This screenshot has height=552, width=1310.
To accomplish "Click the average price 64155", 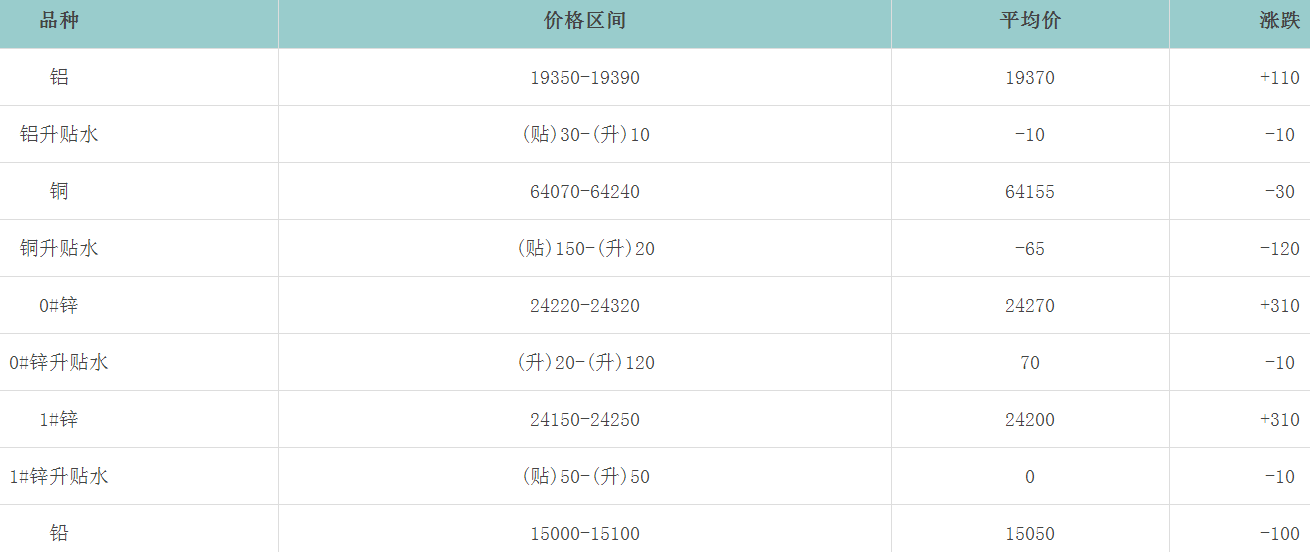I will coord(1030,192).
